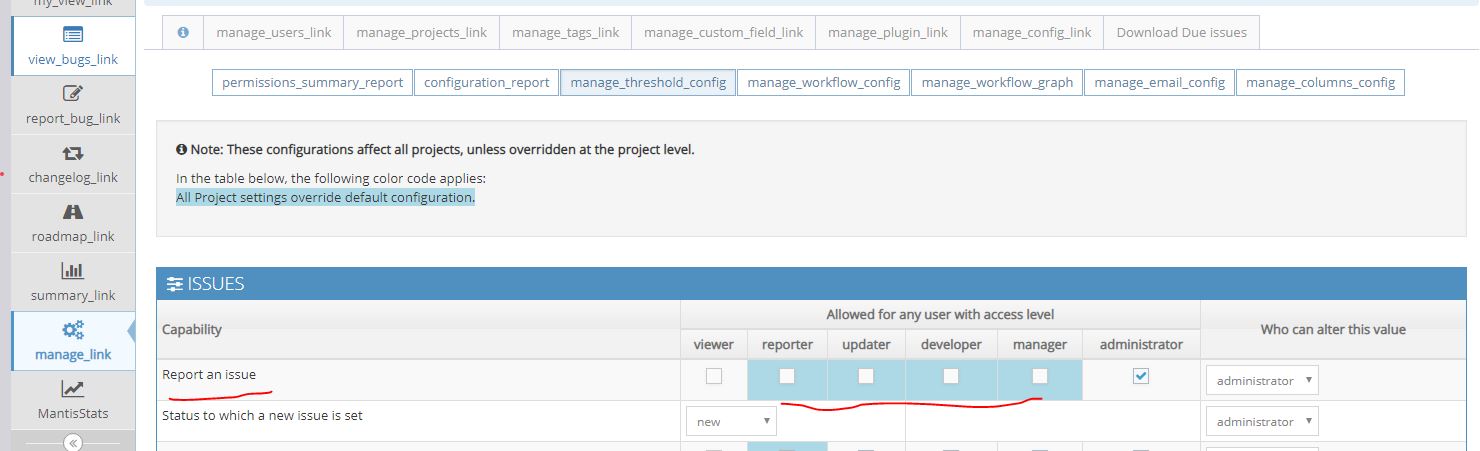Open alter-value dropdown for new issue status
Viewport: 1480px width, 451px height.
(x=1262, y=422)
